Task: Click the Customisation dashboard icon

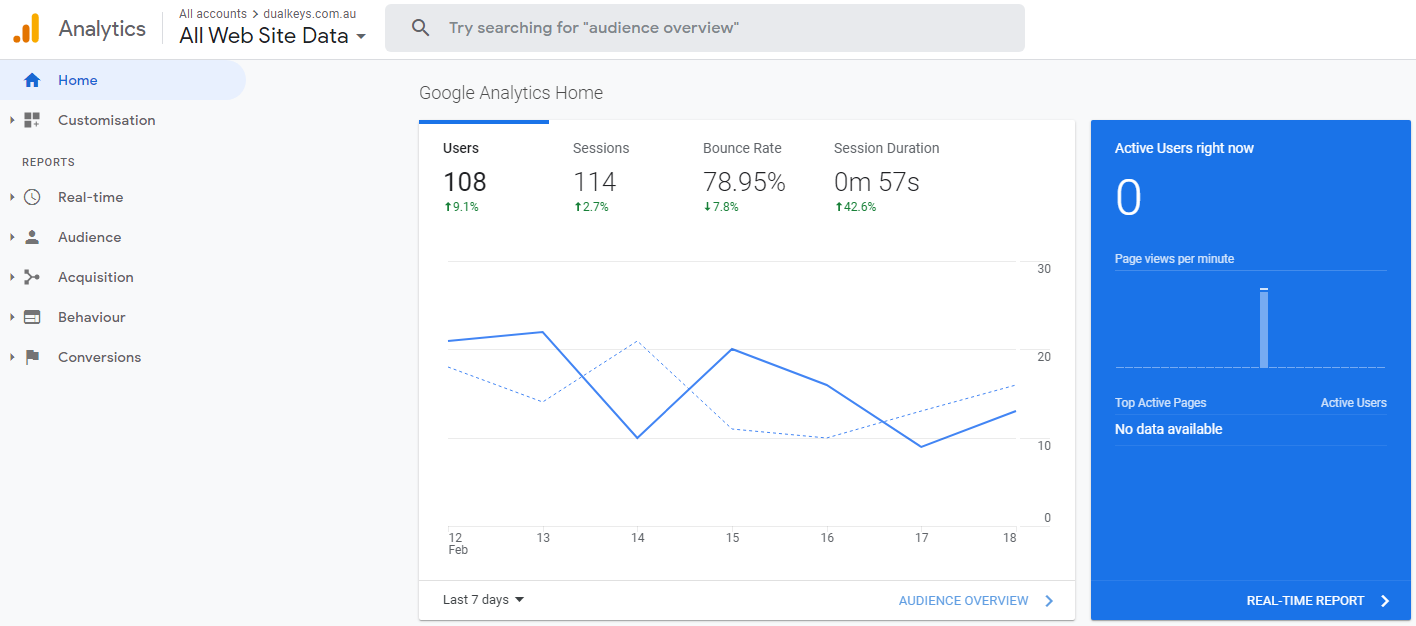Action: pos(32,120)
